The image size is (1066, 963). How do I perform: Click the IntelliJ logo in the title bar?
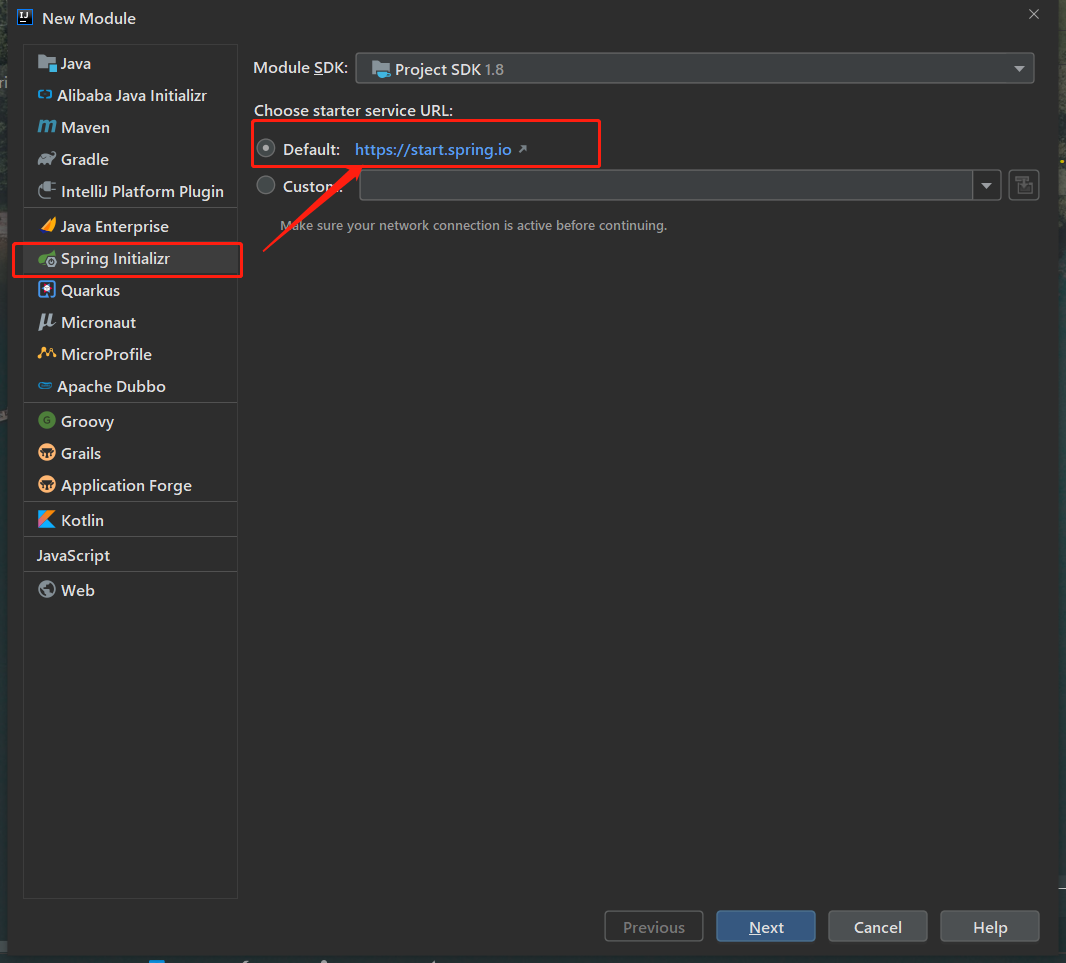click(25, 17)
